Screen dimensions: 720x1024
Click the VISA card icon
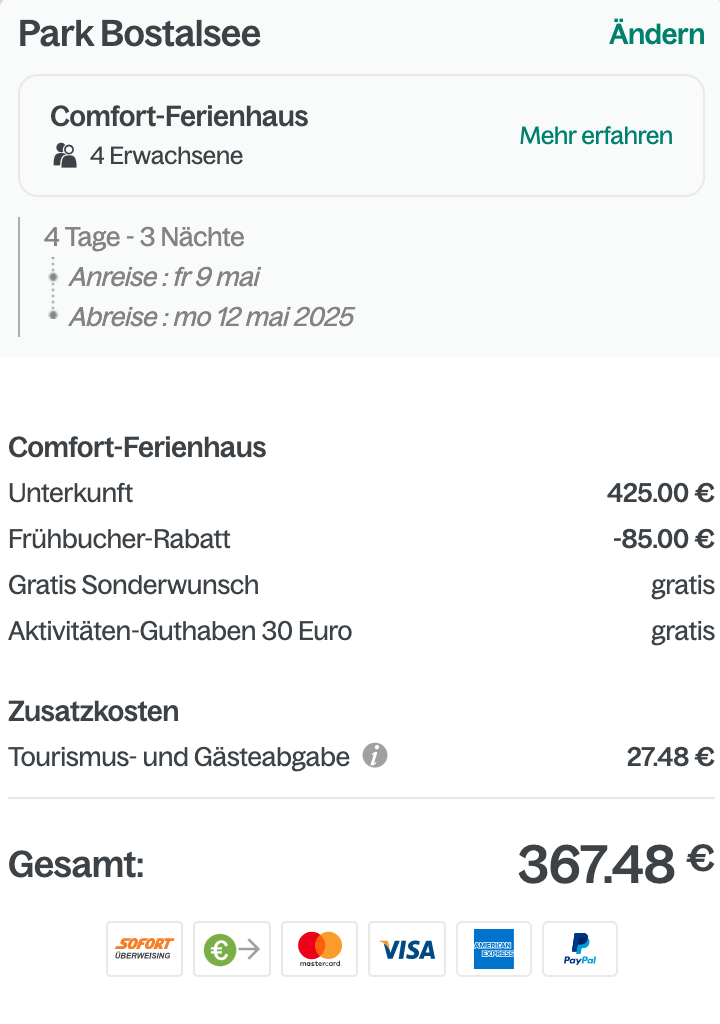[407, 949]
